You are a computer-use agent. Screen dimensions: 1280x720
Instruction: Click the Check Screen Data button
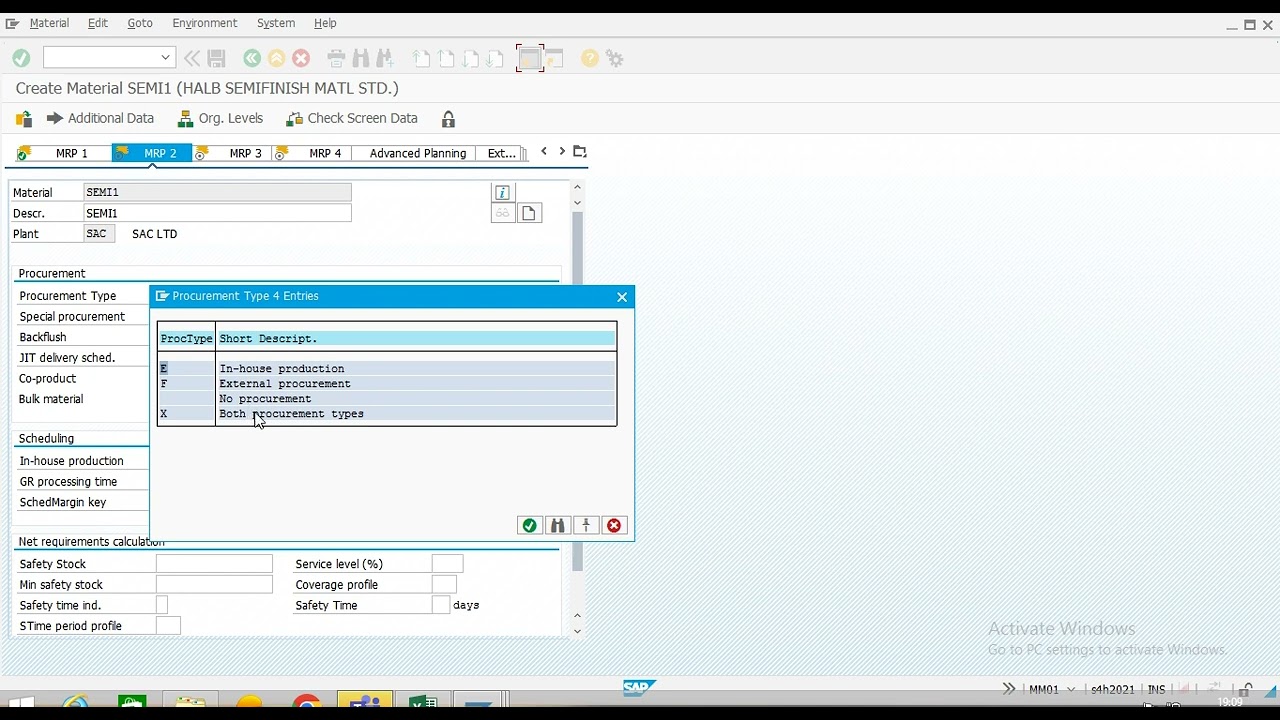[x=352, y=118]
